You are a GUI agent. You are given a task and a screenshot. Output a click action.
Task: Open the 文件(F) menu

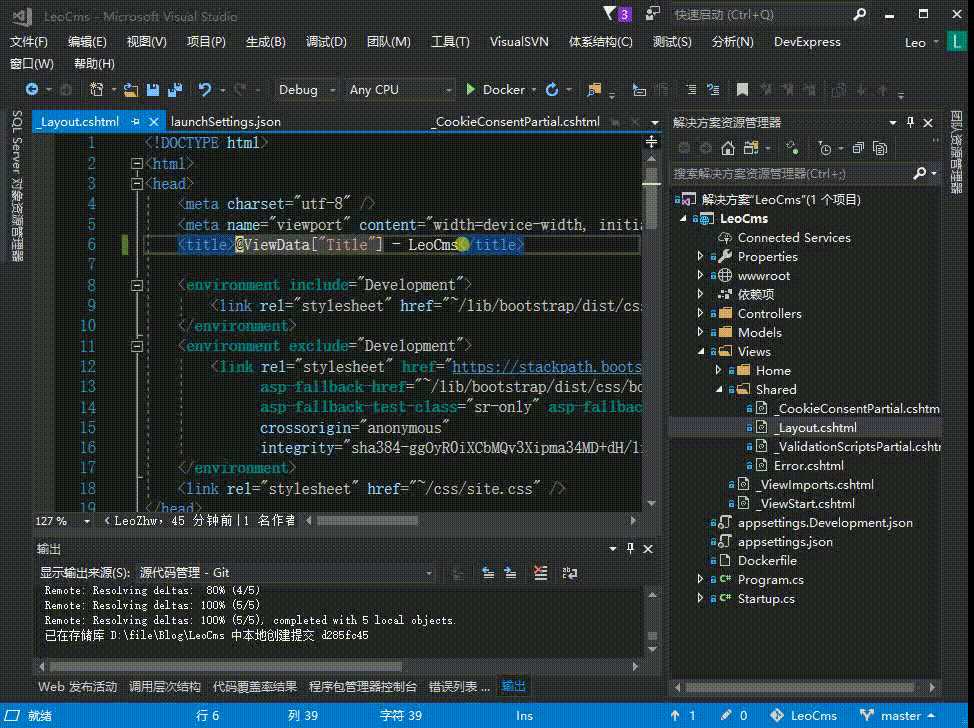coord(29,42)
